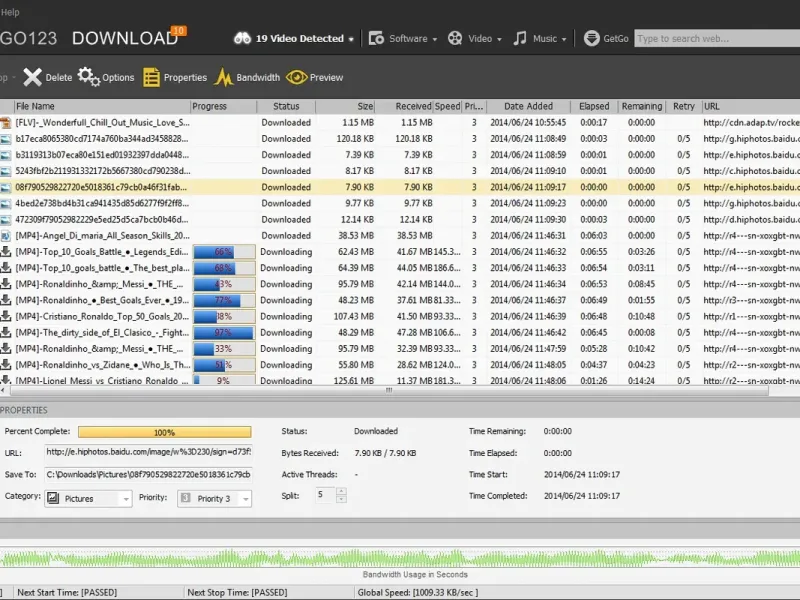Click picture icon for 4bed2e738bd4b31ca file
The height and width of the screenshot is (600, 800).
6,204
